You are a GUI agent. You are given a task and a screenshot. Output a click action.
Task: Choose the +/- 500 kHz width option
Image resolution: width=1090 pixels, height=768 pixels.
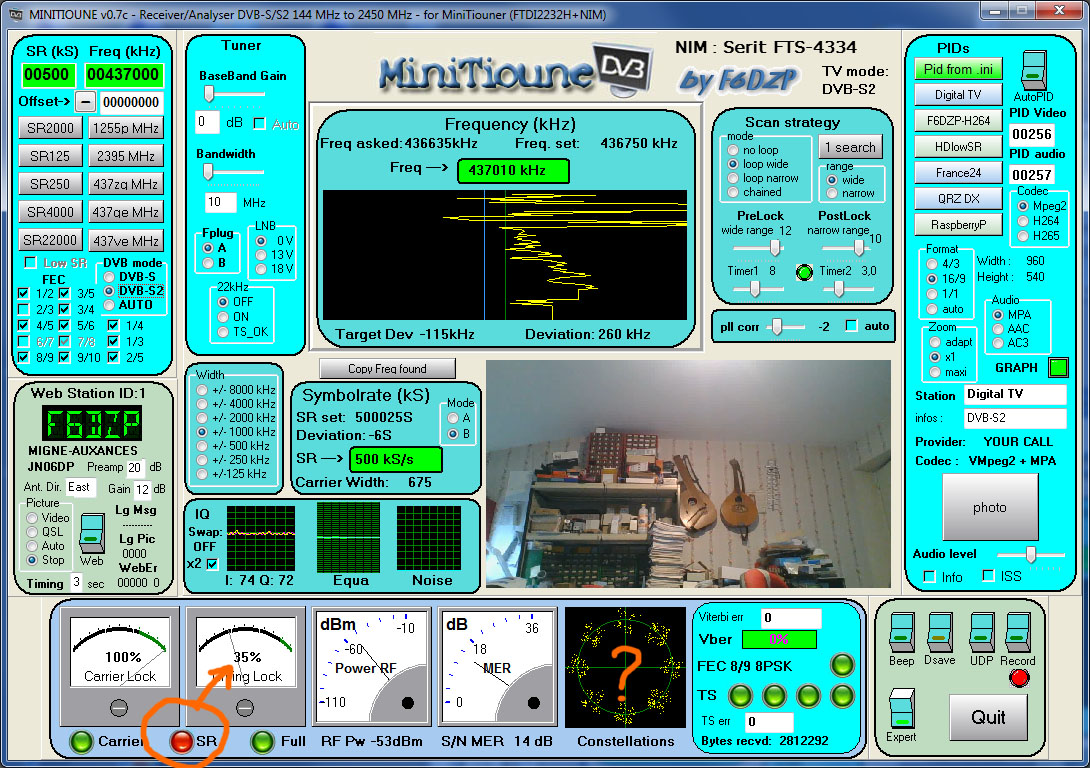[x=203, y=446]
